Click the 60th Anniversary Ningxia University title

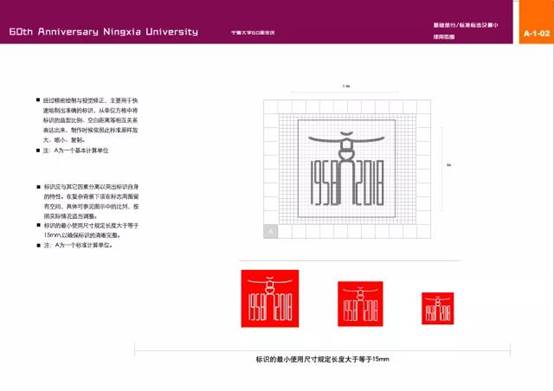click(104, 32)
